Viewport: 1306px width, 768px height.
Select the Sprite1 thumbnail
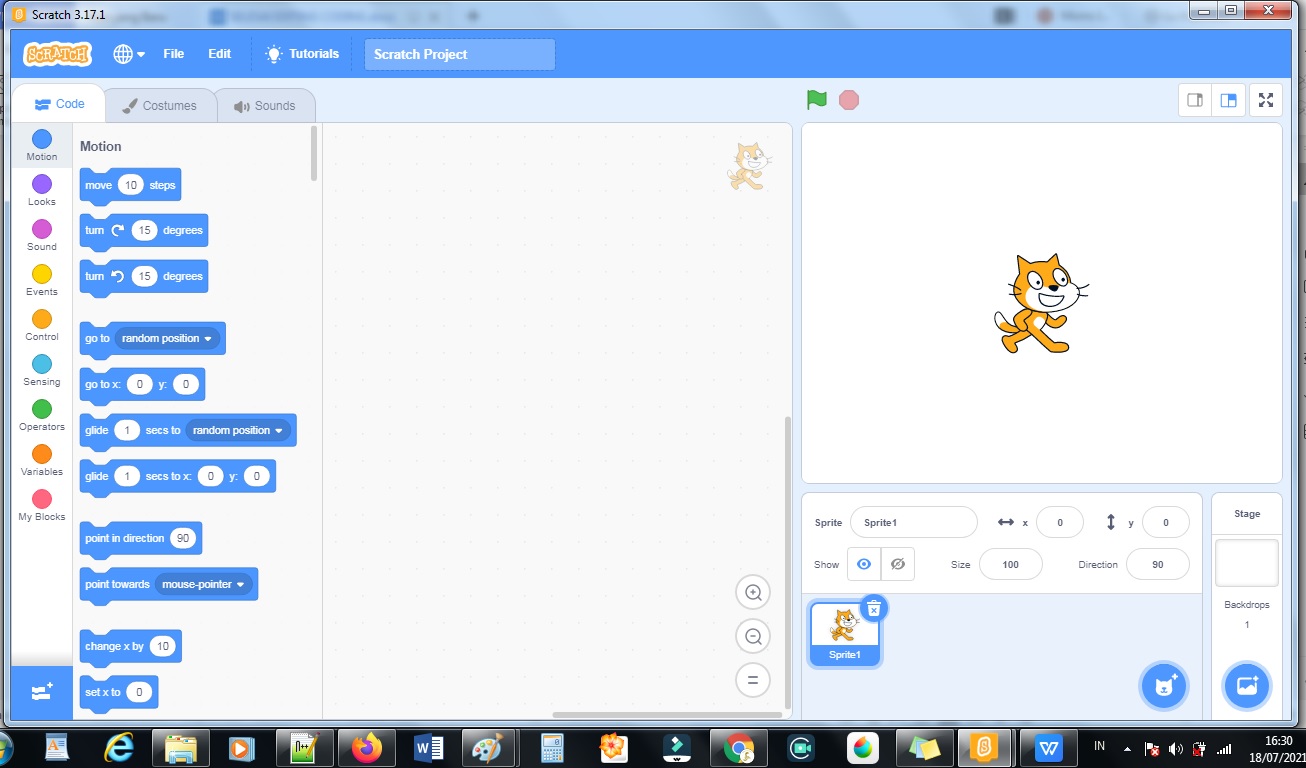click(x=845, y=633)
